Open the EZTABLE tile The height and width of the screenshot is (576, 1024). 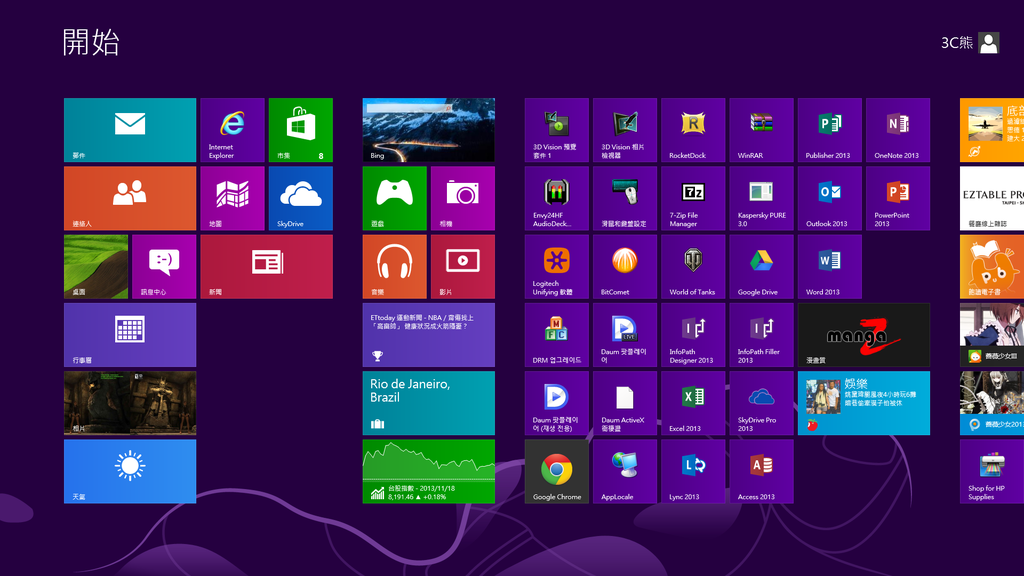[992, 199]
